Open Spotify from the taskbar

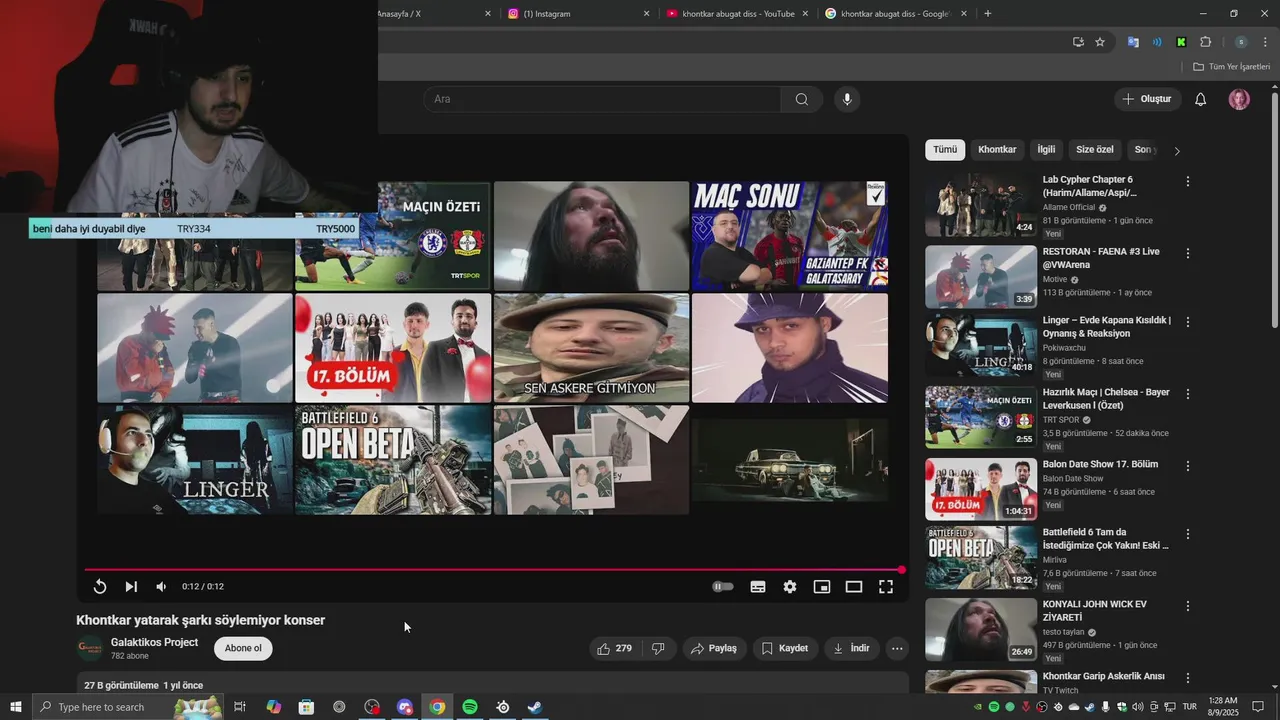(x=470, y=707)
